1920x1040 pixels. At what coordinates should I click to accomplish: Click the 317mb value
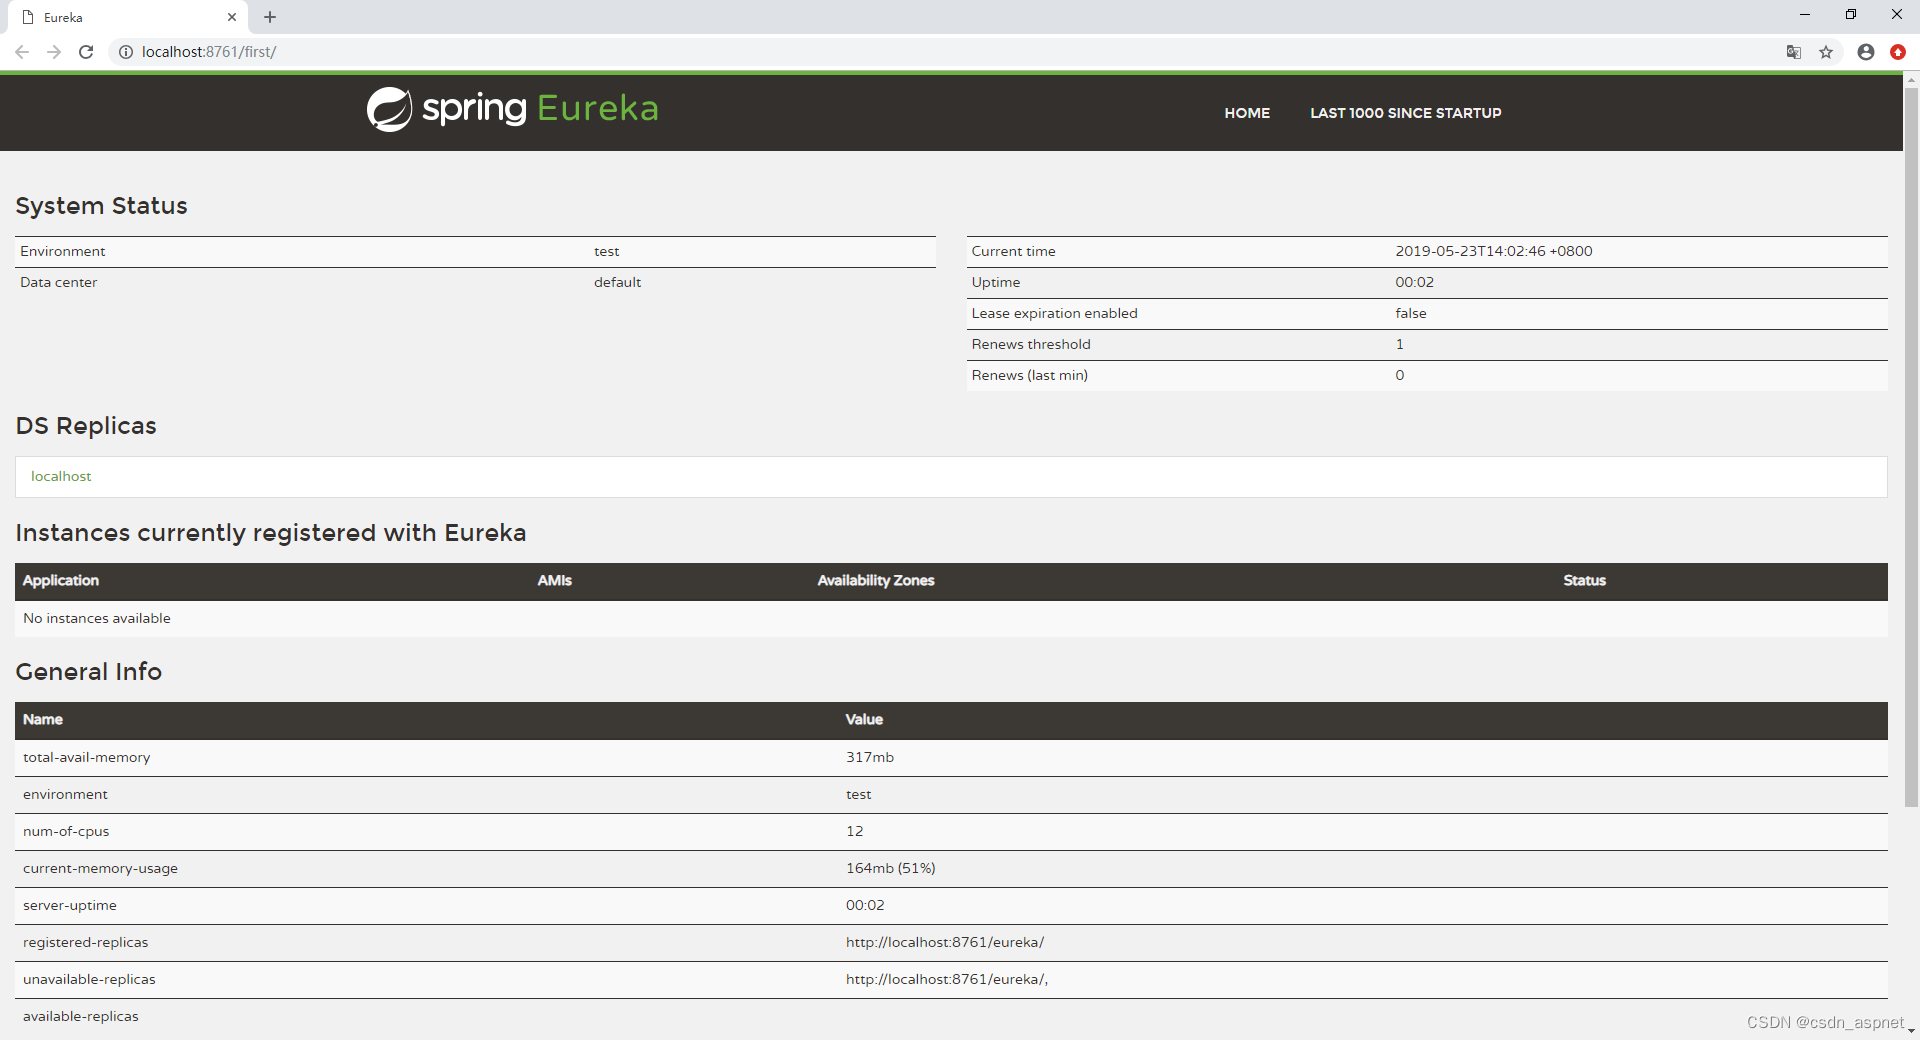point(870,757)
